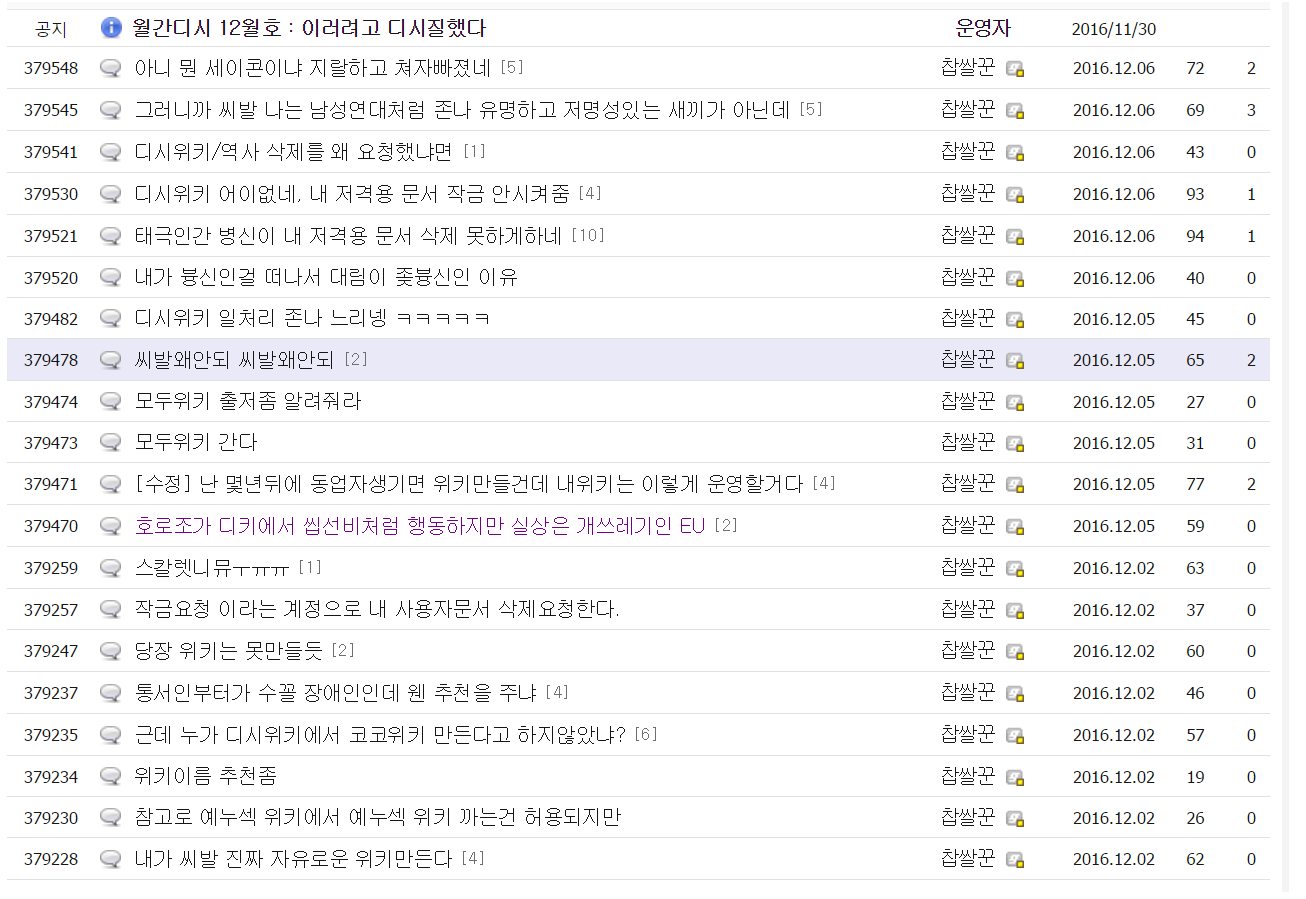Click author name '찹쌀꾼' on post 379482
Viewport: 1306px width, 899px height.
coord(968,319)
